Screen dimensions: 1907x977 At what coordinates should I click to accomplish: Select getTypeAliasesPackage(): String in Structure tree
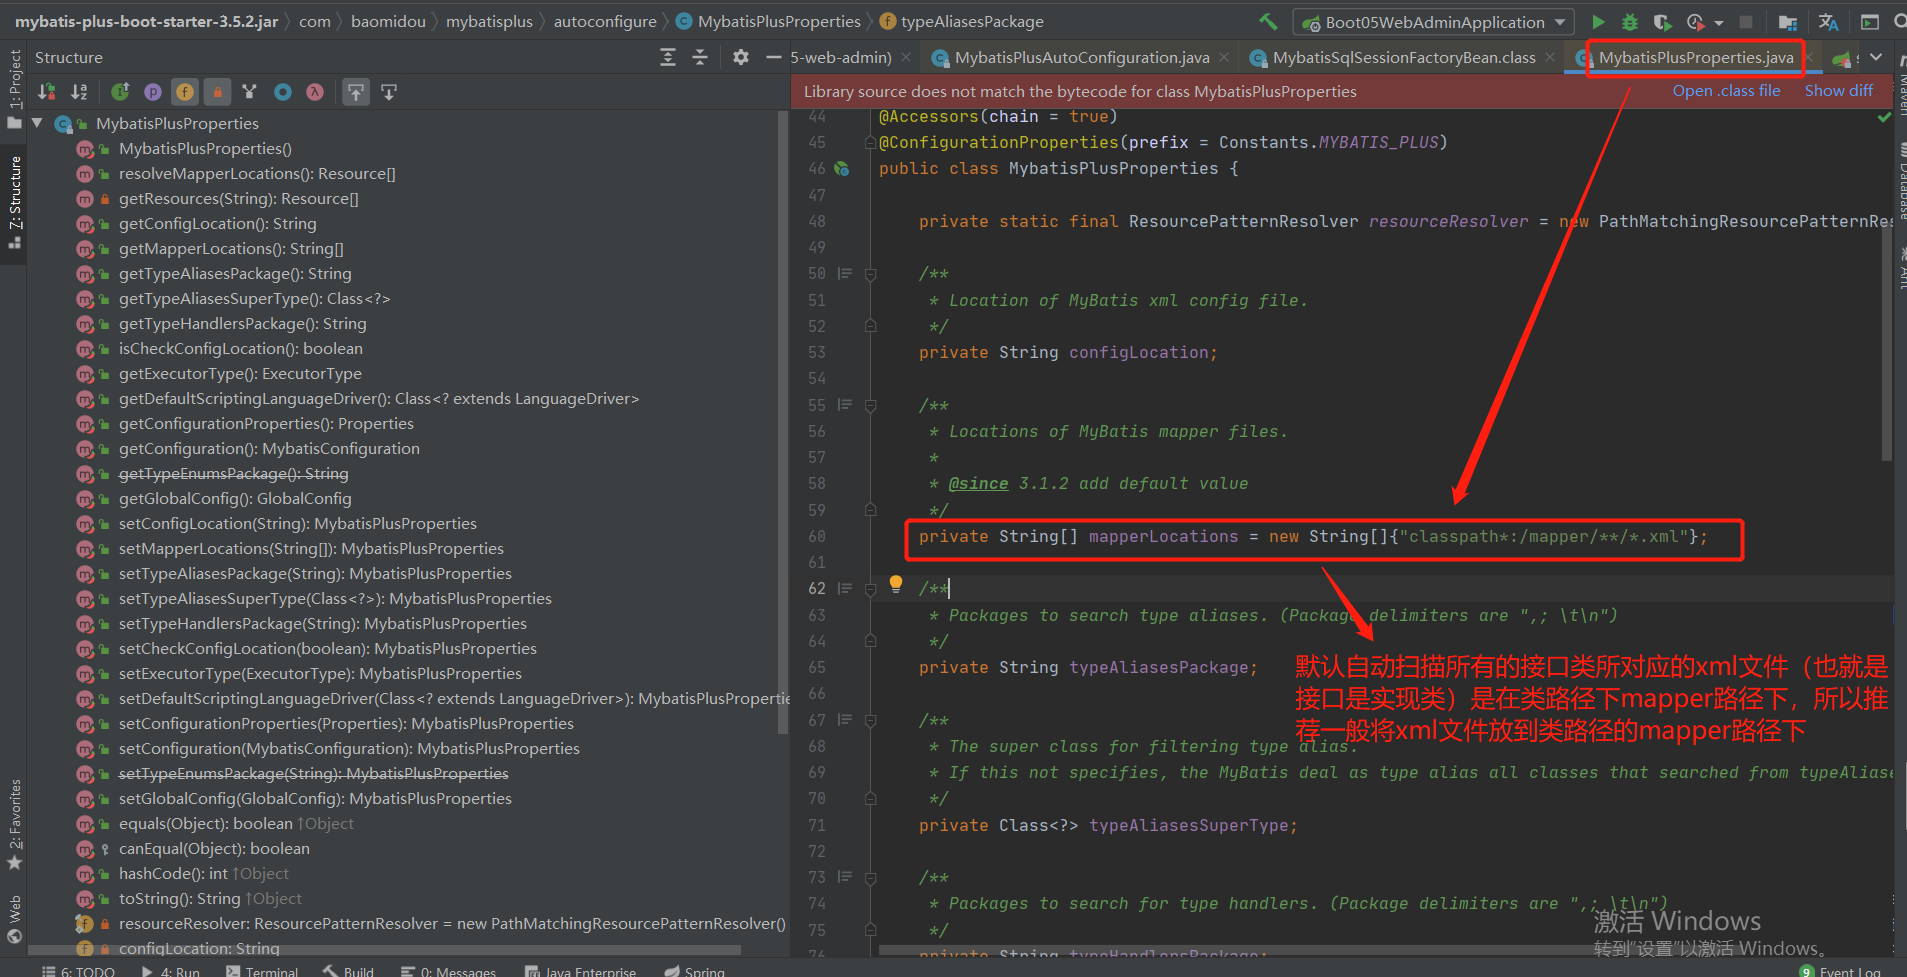pyautogui.click(x=235, y=274)
